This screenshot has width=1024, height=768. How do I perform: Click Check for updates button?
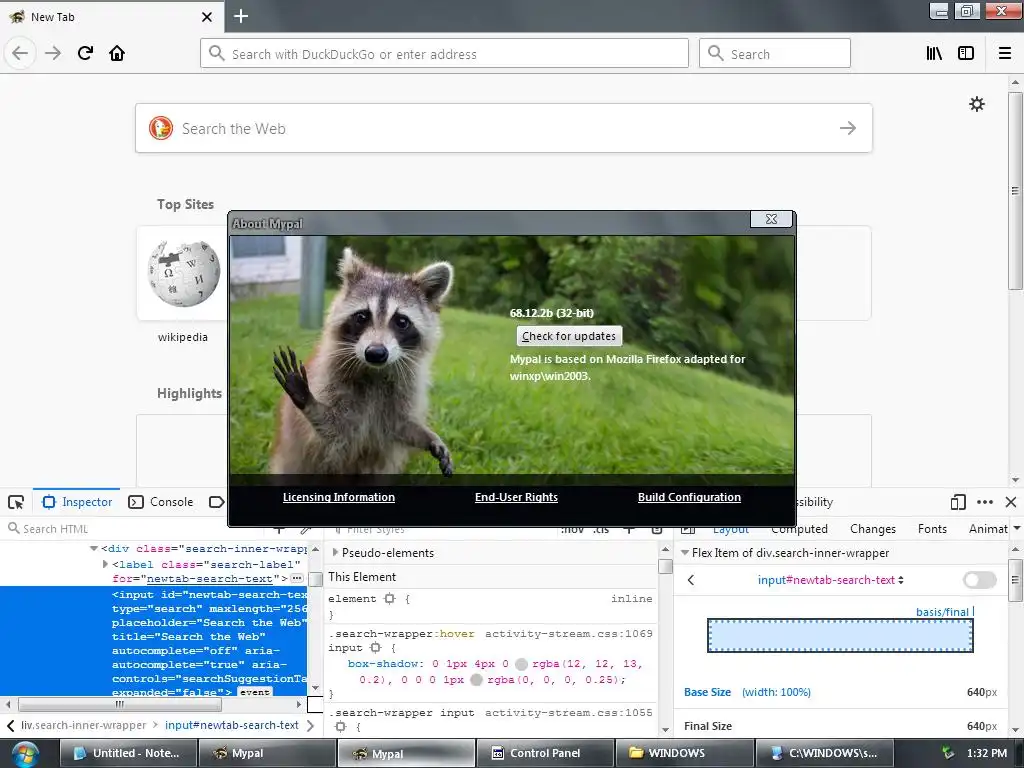pos(569,336)
